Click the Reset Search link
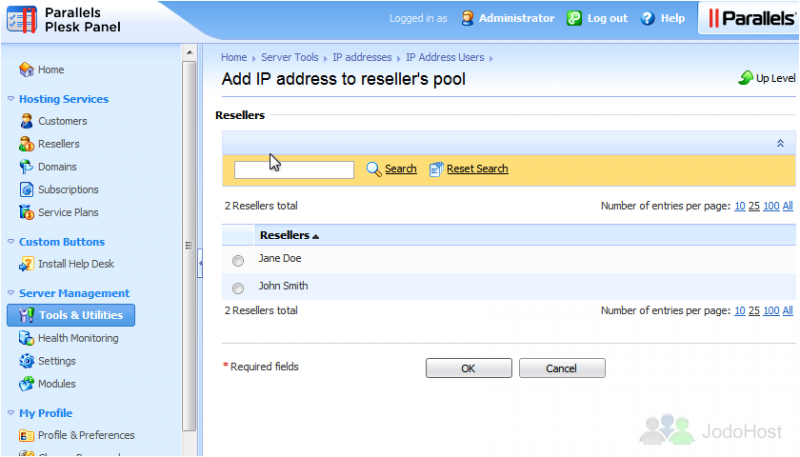 (x=478, y=169)
